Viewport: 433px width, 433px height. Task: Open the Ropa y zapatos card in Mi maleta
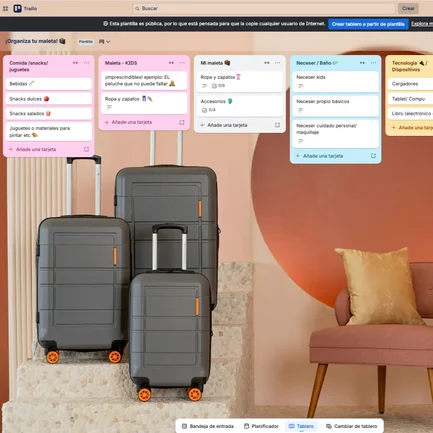click(240, 81)
